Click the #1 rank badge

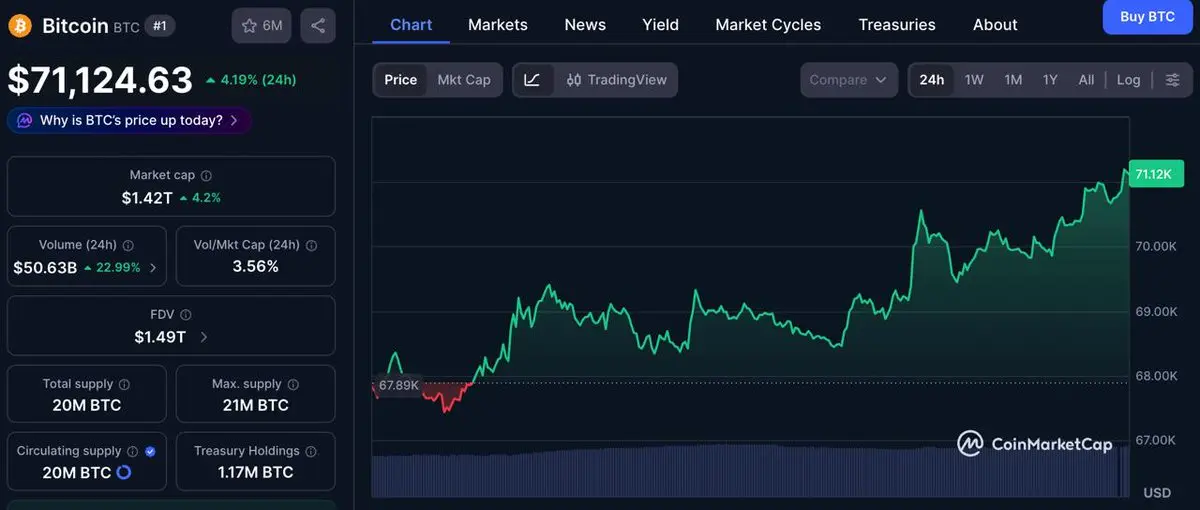(160, 26)
